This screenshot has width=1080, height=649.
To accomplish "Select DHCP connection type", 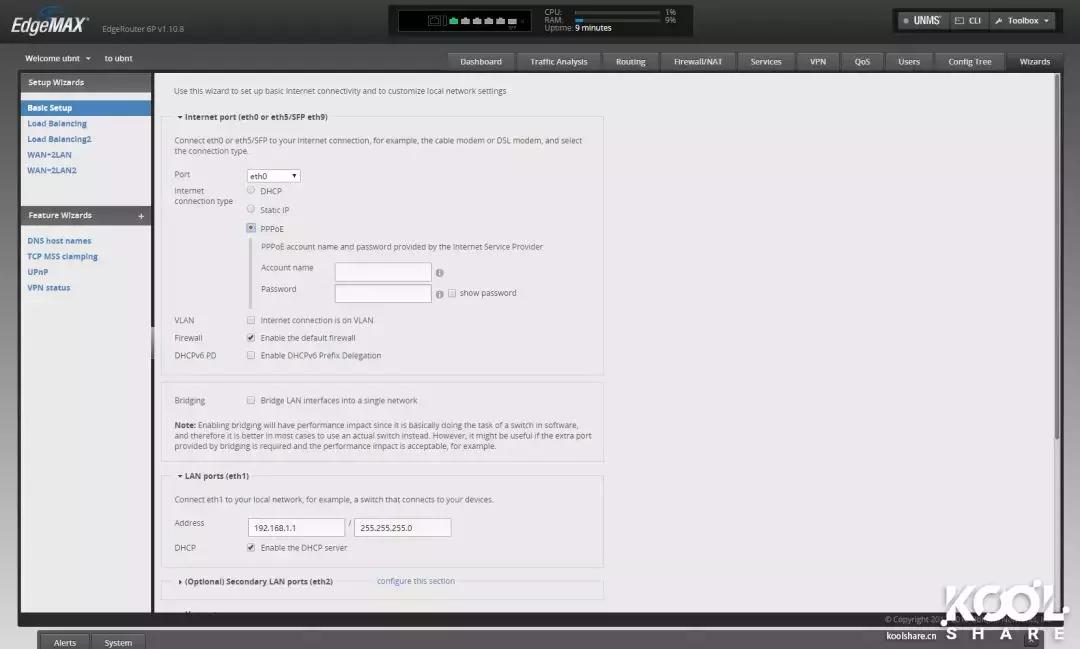I will (251, 190).
